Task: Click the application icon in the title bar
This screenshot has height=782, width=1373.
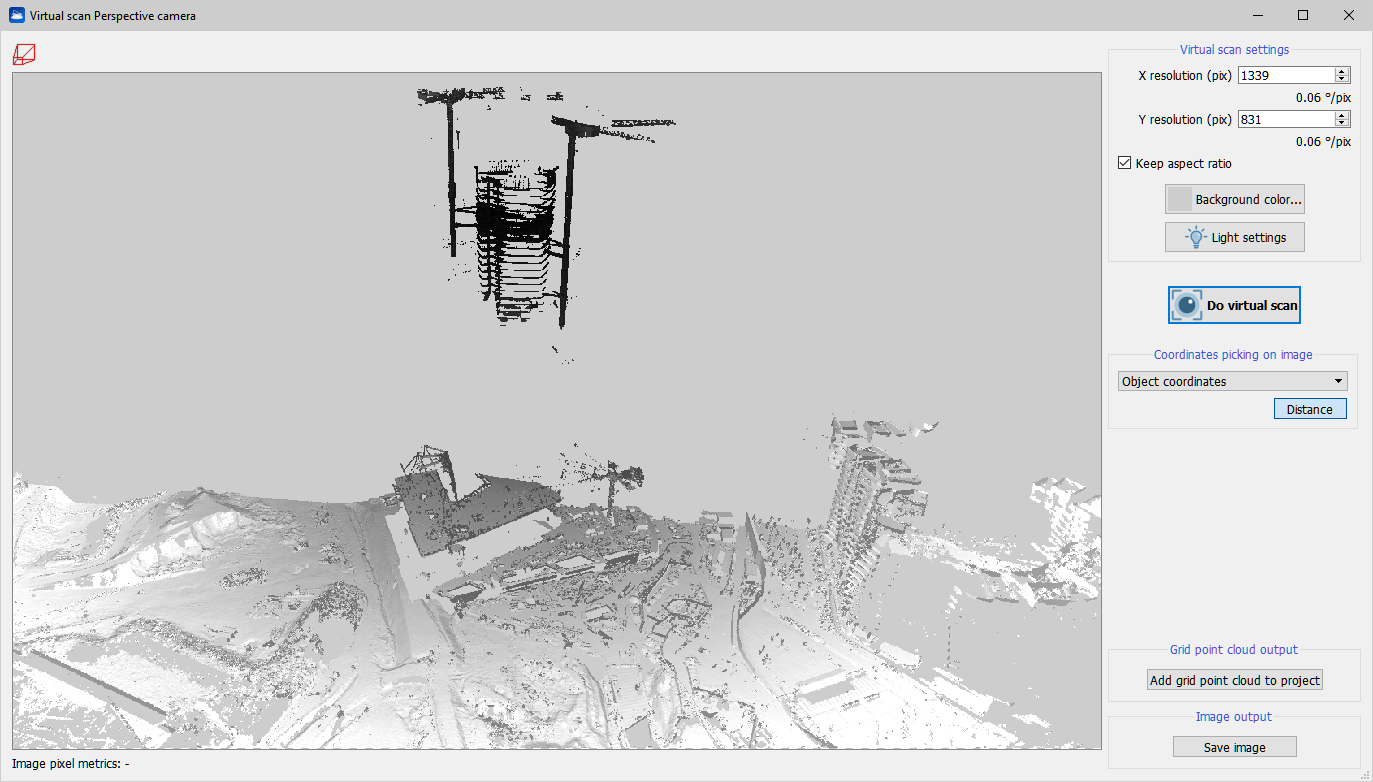Action: (x=16, y=16)
